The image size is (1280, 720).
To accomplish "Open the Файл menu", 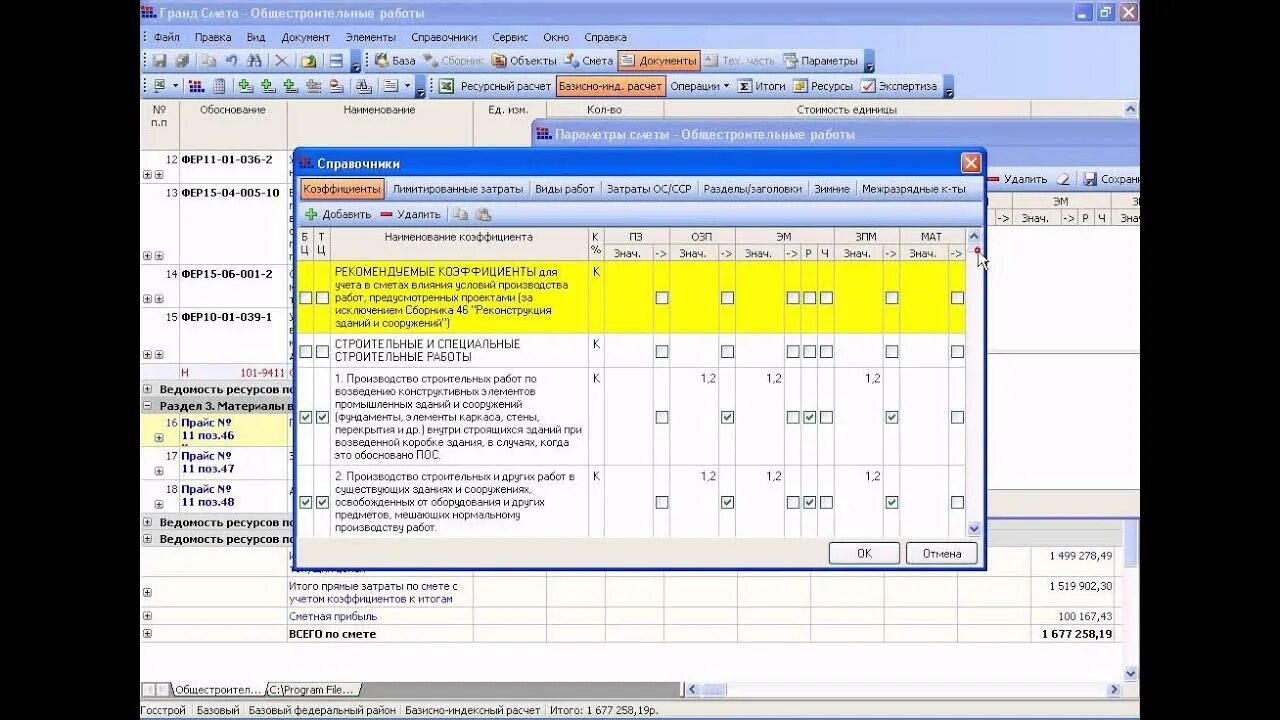I will [x=167, y=37].
